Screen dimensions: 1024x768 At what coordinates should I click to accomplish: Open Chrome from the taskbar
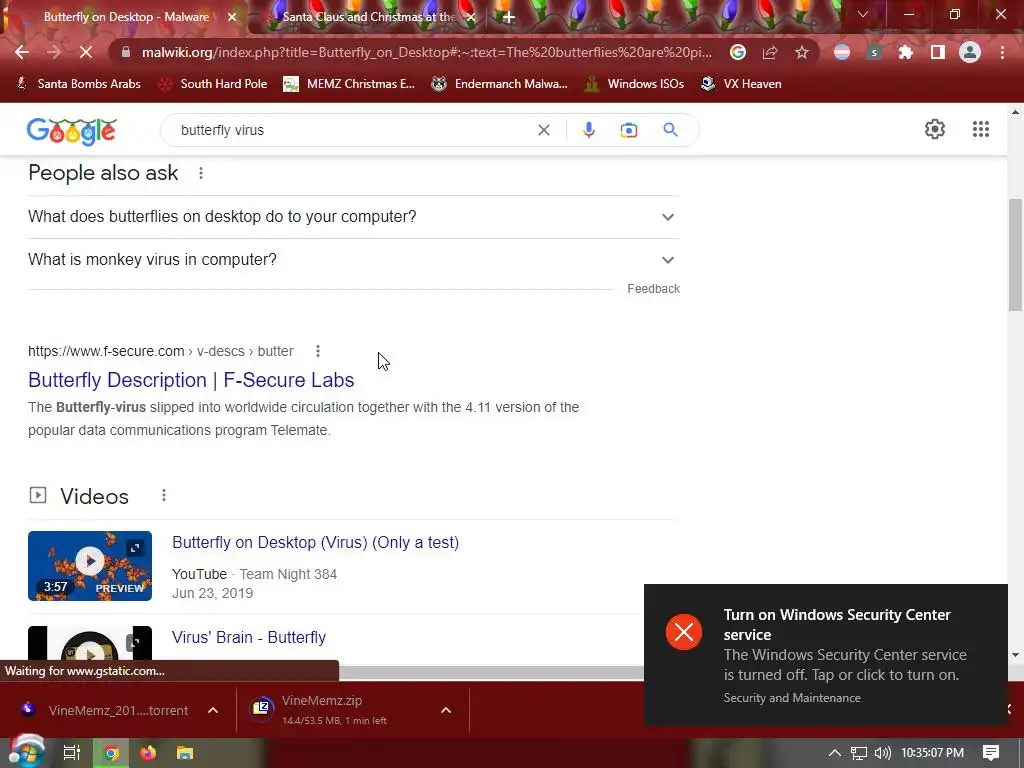coord(111,753)
